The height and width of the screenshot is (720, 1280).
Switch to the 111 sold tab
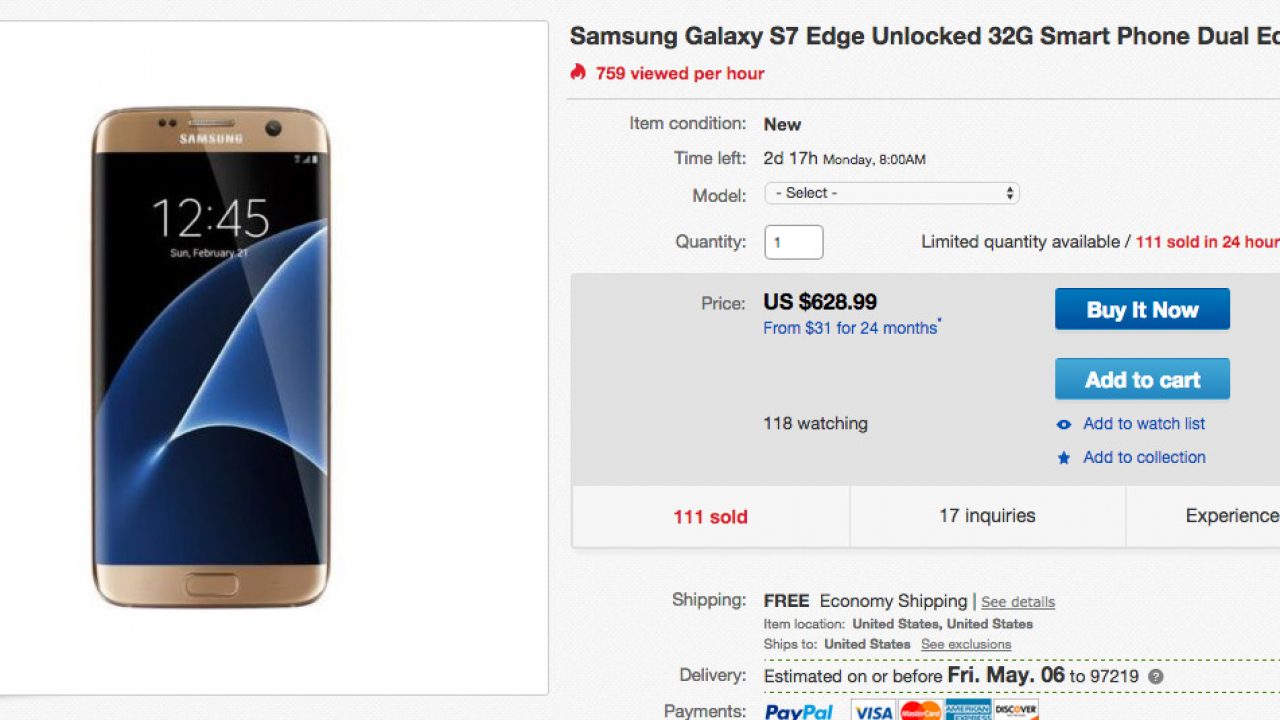[x=710, y=517]
